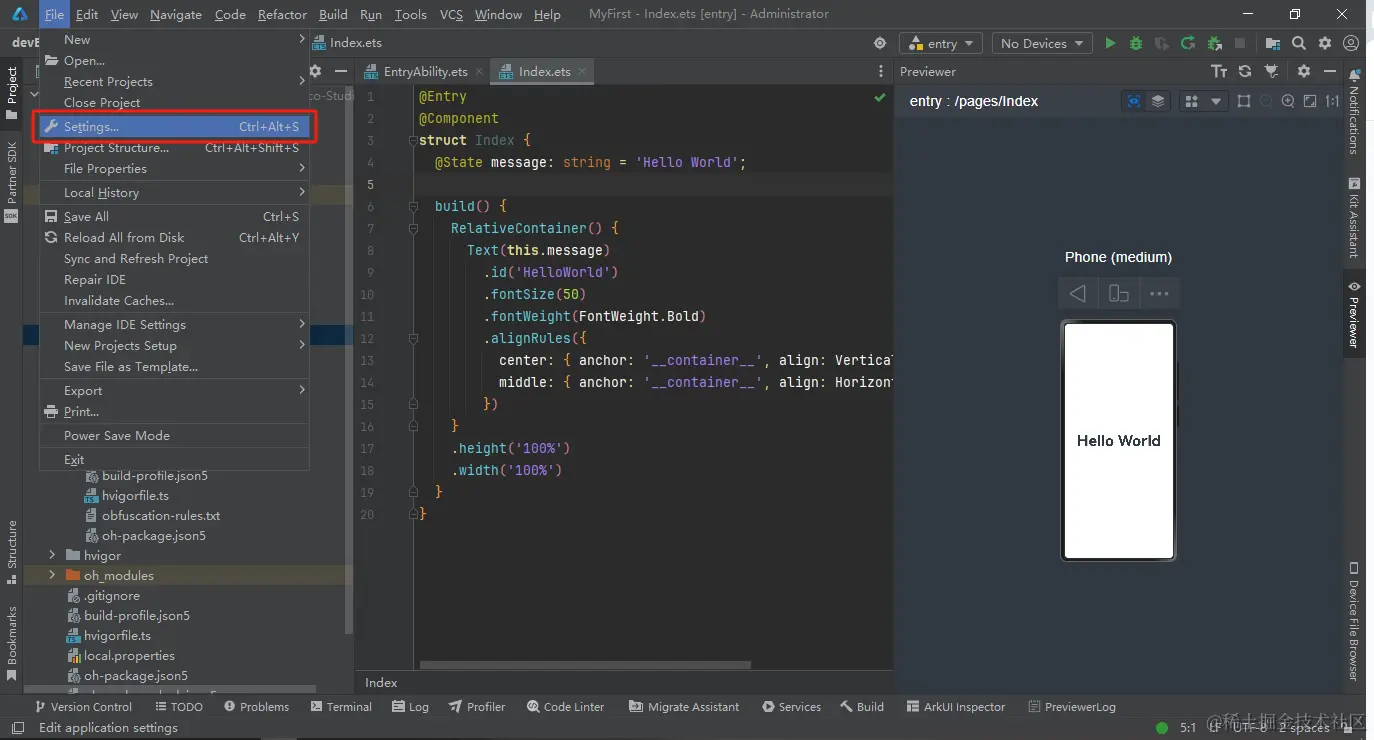The width and height of the screenshot is (1374, 740).
Task: Run the app with the green play icon
Action: [x=1110, y=43]
